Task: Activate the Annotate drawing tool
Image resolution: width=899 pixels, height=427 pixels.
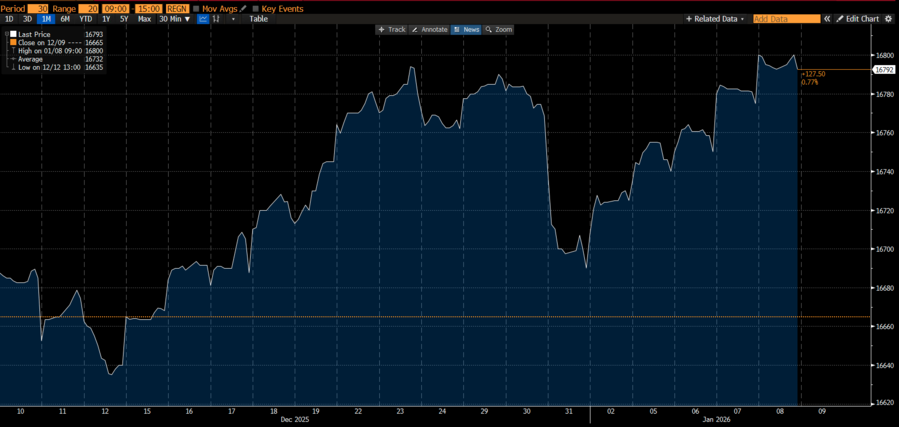Action: click(x=430, y=30)
